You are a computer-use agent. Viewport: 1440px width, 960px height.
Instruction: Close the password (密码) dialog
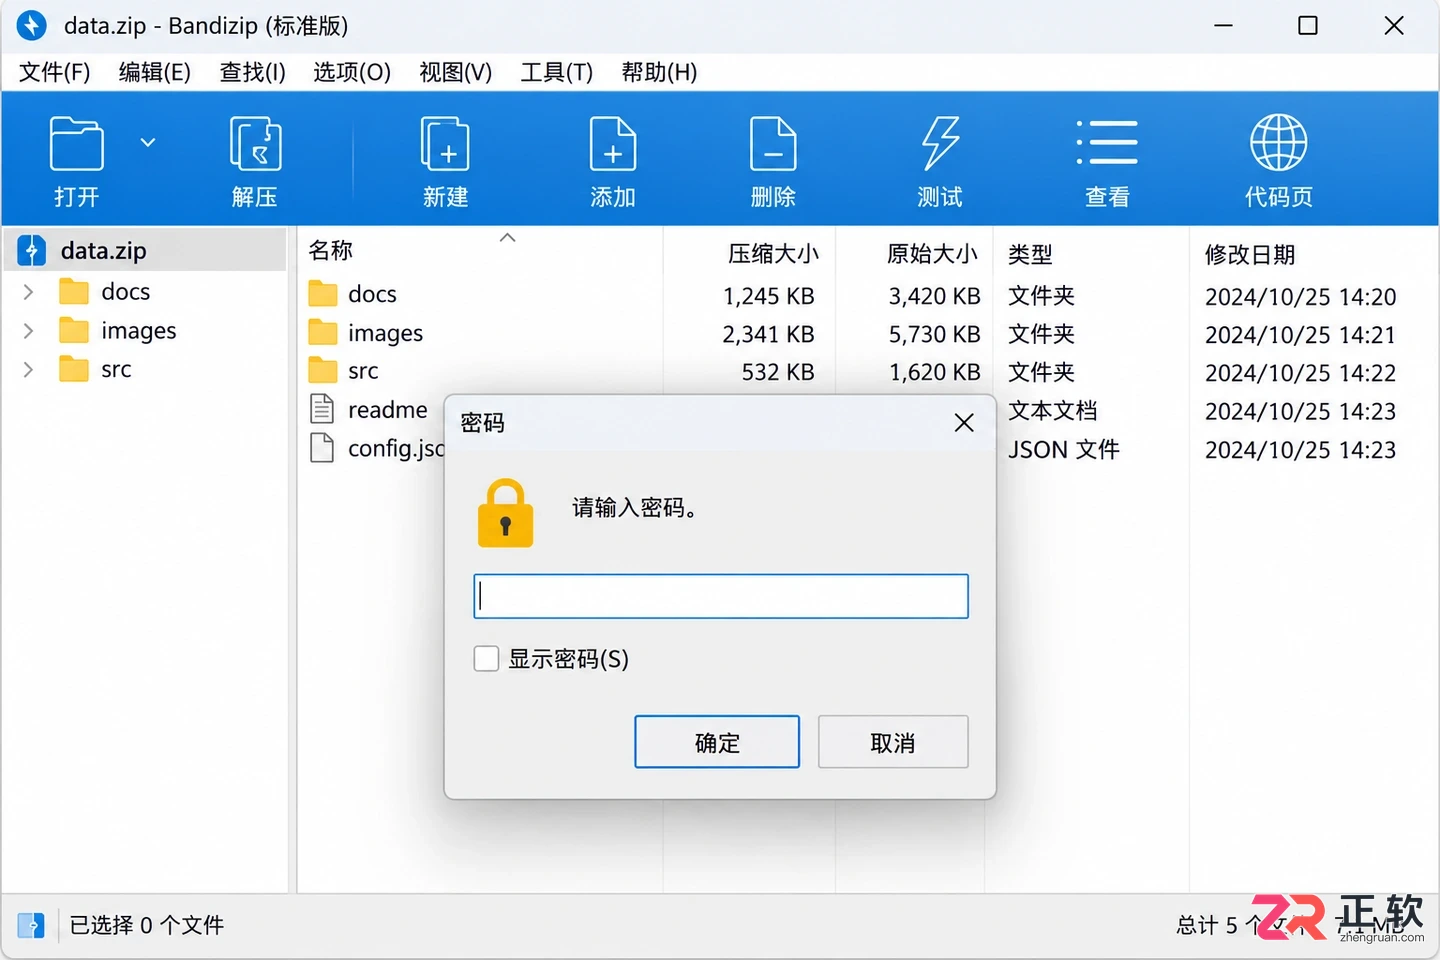(964, 423)
